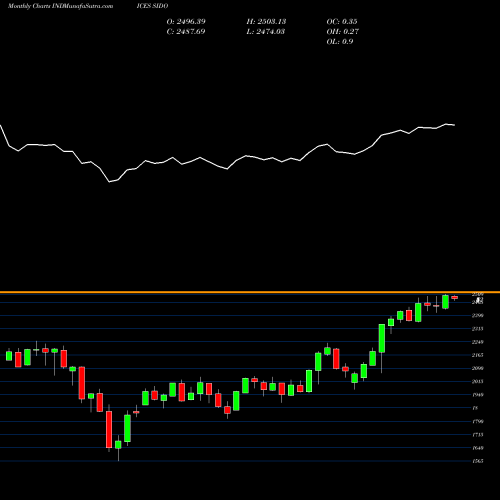Click the white closing-price line chart
Screen dimensions: 500x500
[227, 153]
